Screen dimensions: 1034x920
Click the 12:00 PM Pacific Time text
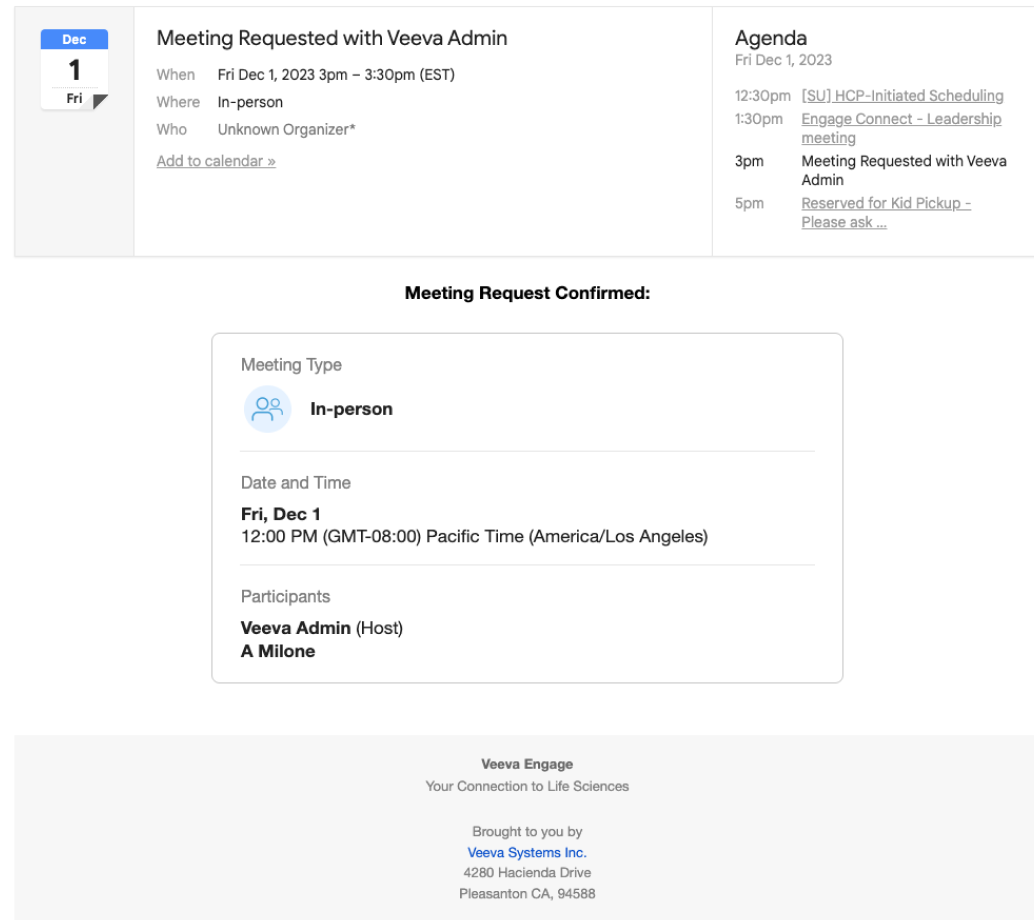(x=474, y=537)
